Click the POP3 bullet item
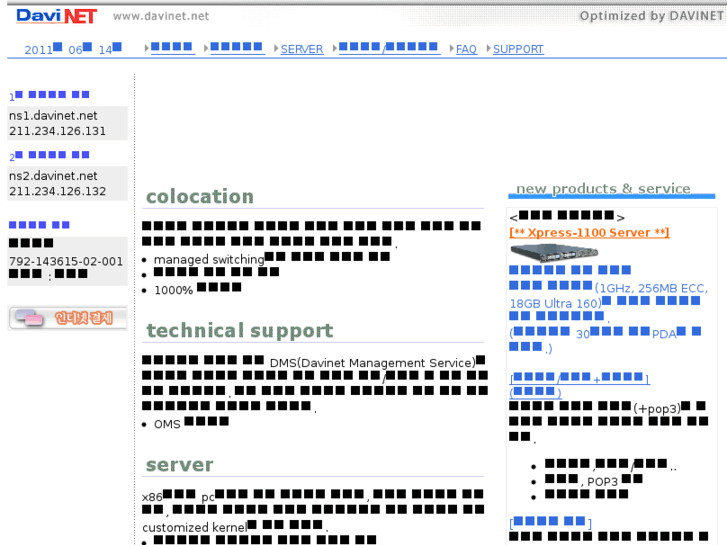This screenshot has width=727, height=545. coord(593,481)
